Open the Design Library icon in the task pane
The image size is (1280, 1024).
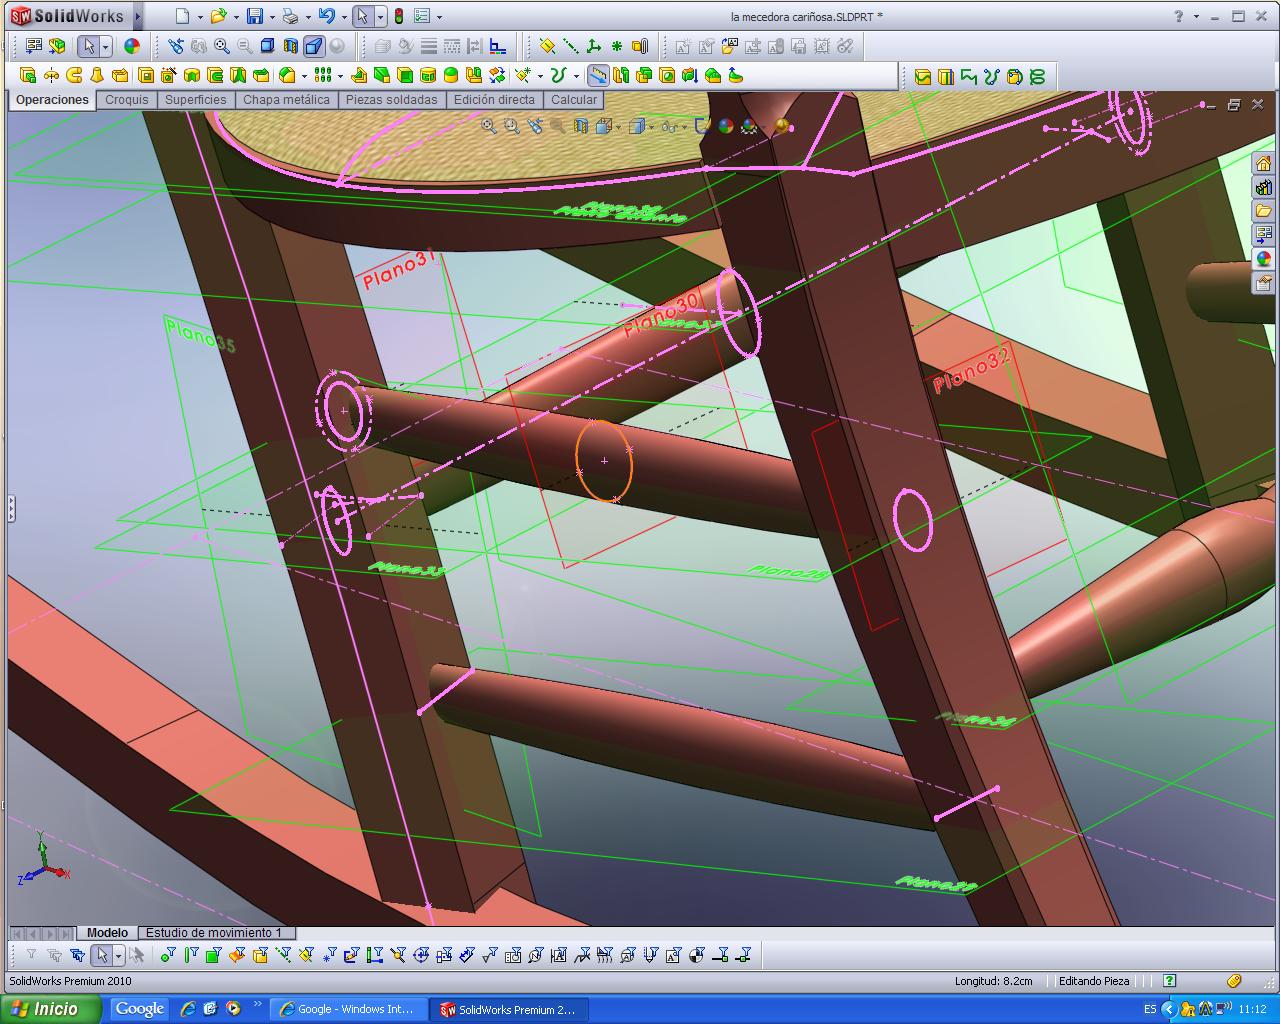click(1263, 188)
